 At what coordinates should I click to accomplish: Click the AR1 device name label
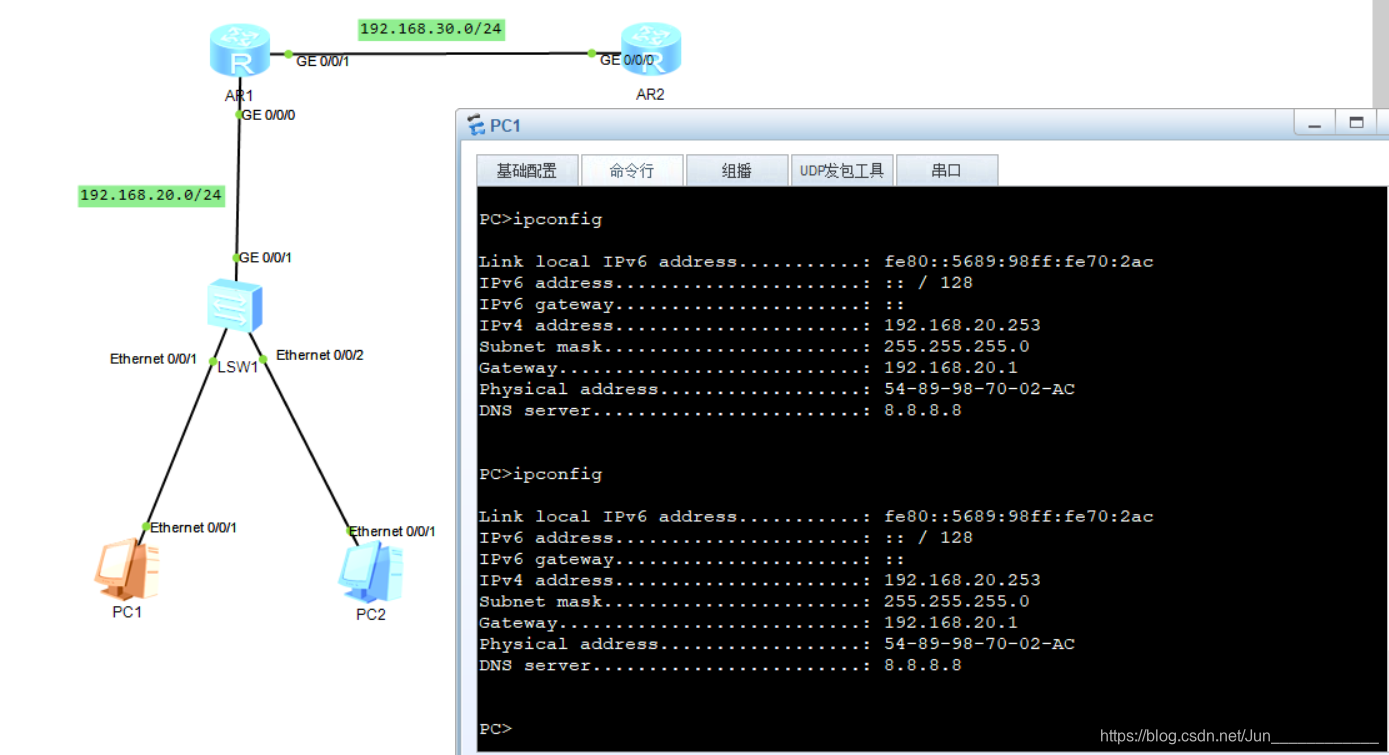click(240, 96)
